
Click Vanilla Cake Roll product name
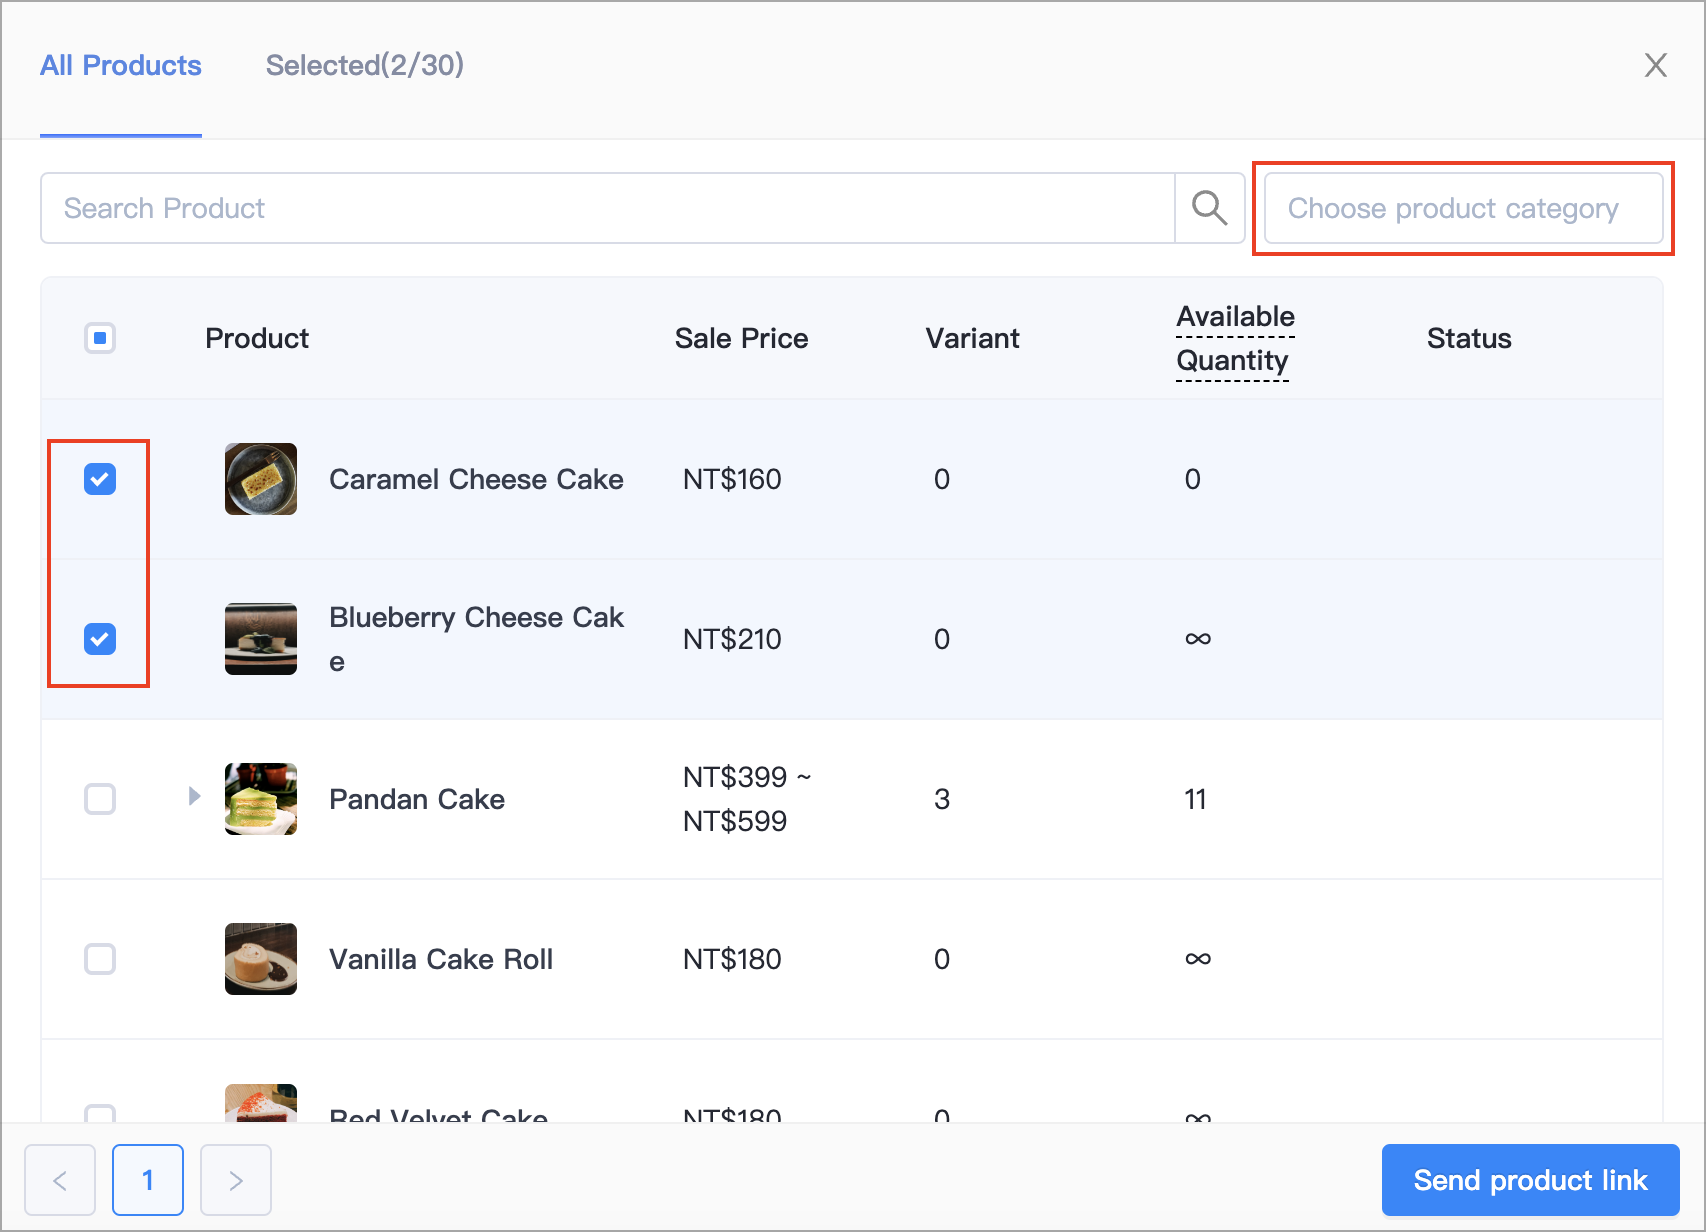pos(441,959)
